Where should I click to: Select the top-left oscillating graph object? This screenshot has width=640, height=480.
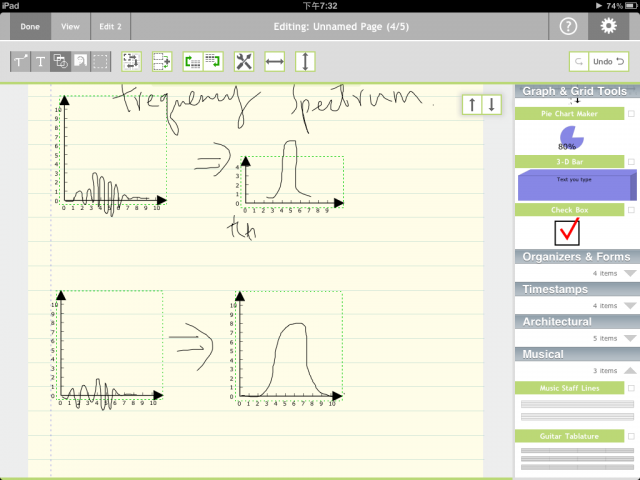point(113,149)
